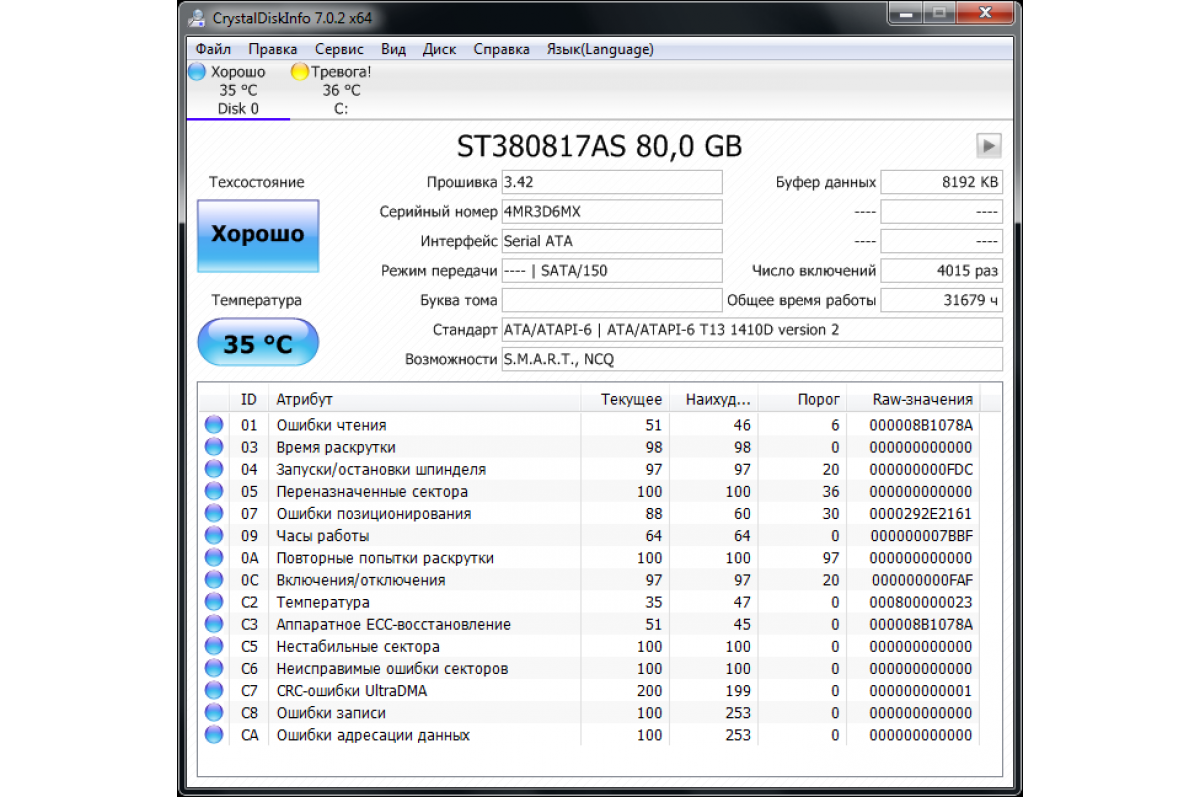1200x797 pixels.
Task: Open the Правка menu
Action: click(273, 49)
